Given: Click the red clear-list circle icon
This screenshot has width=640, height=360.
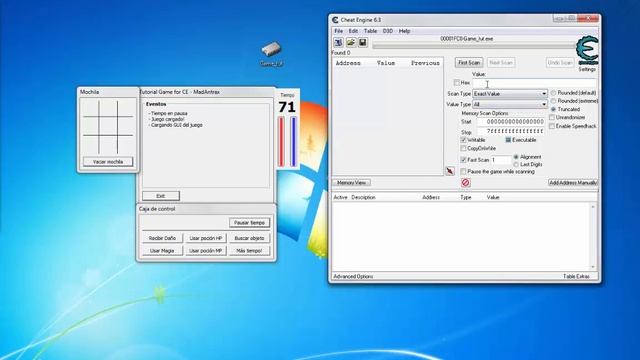Looking at the screenshot, I should [465, 182].
